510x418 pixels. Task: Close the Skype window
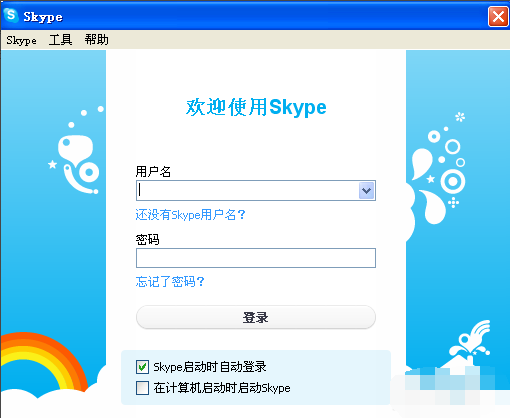click(x=498, y=16)
